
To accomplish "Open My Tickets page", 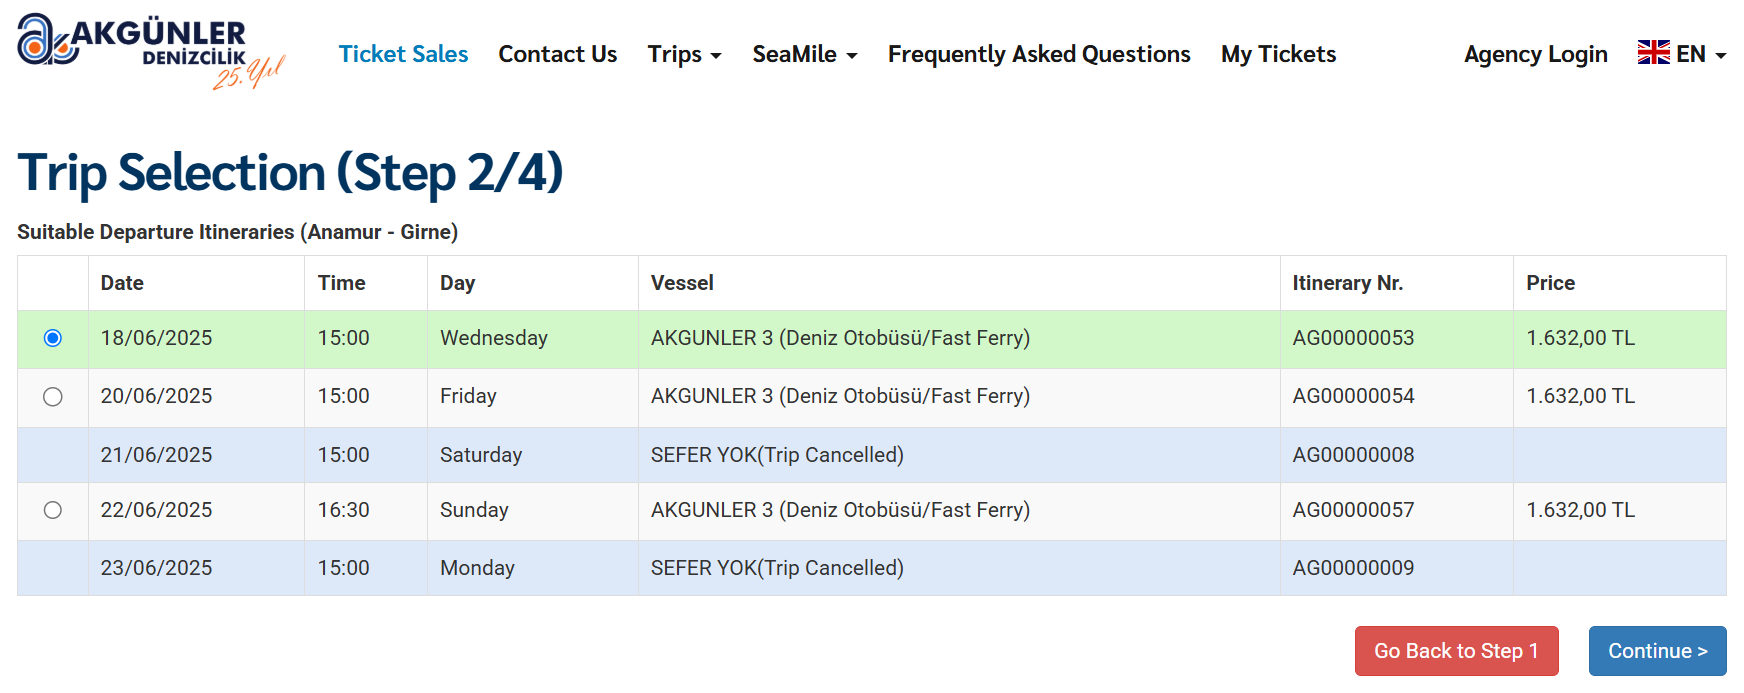I will [x=1278, y=54].
